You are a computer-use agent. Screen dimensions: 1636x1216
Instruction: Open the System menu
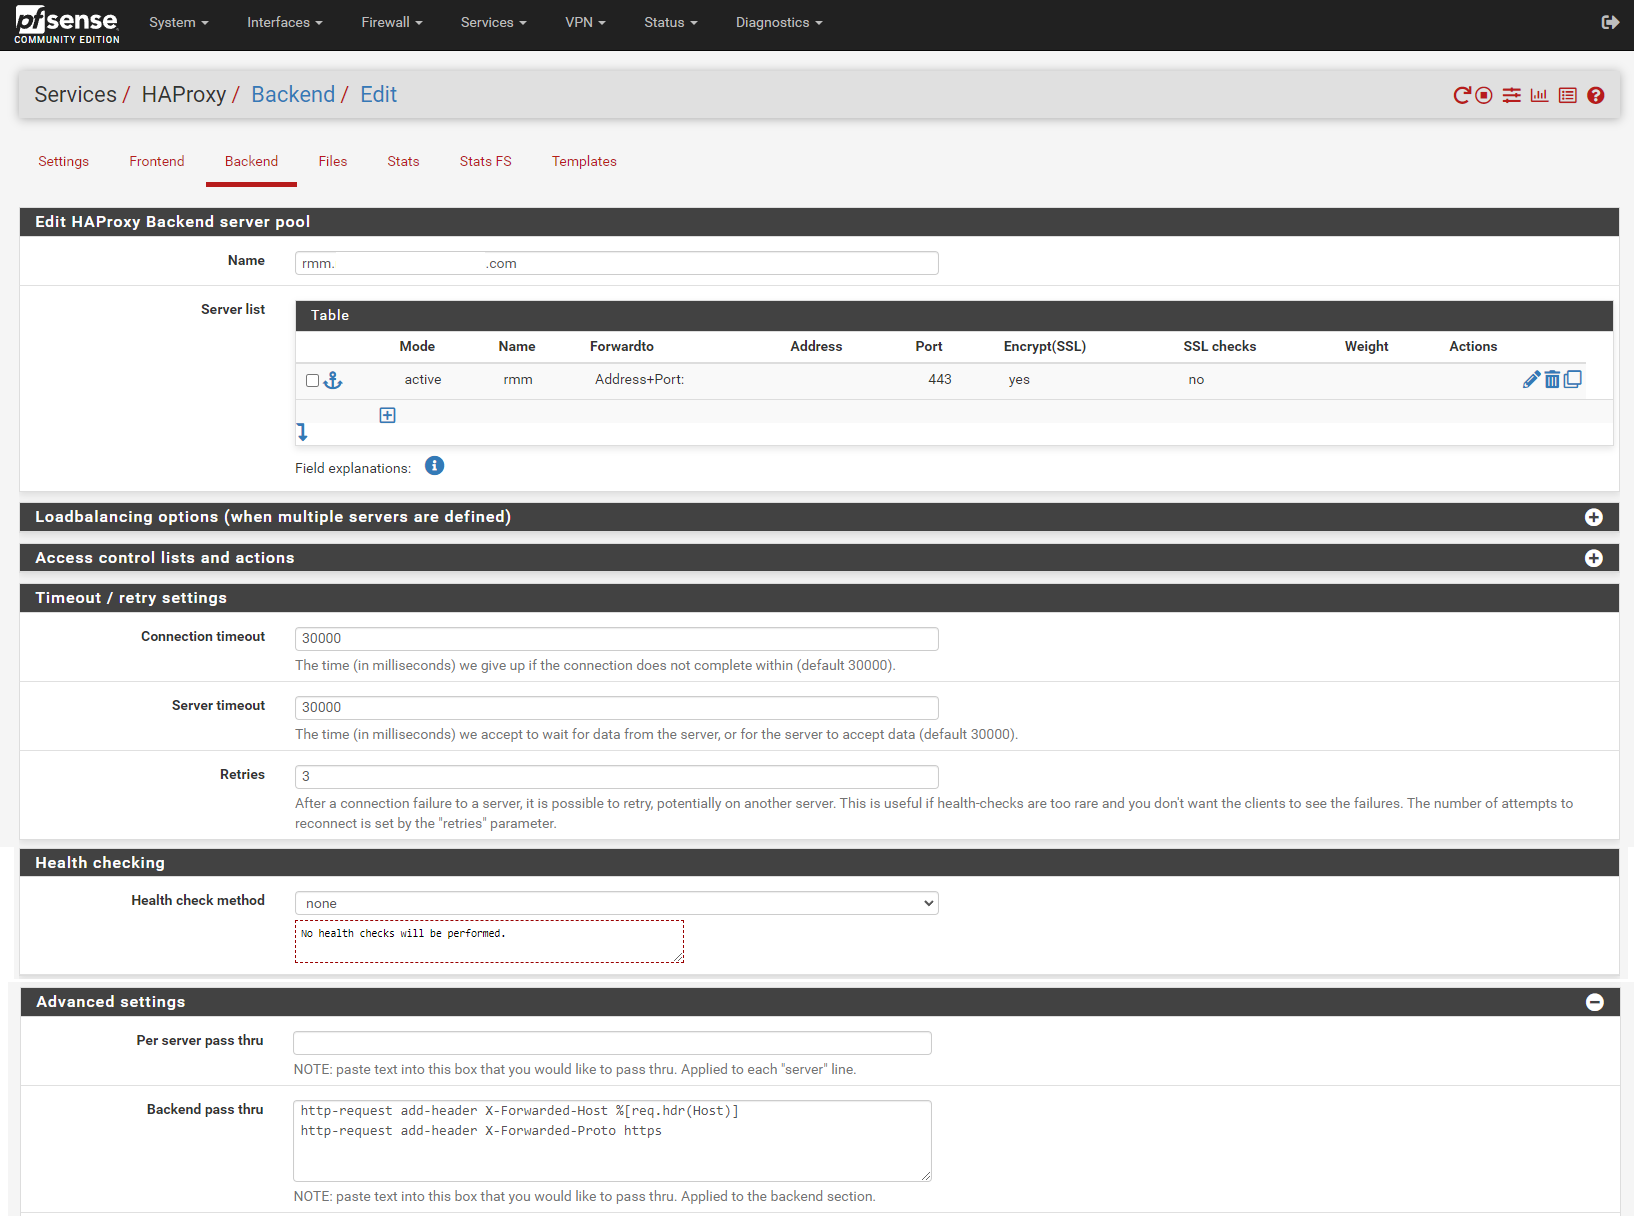coord(179,22)
